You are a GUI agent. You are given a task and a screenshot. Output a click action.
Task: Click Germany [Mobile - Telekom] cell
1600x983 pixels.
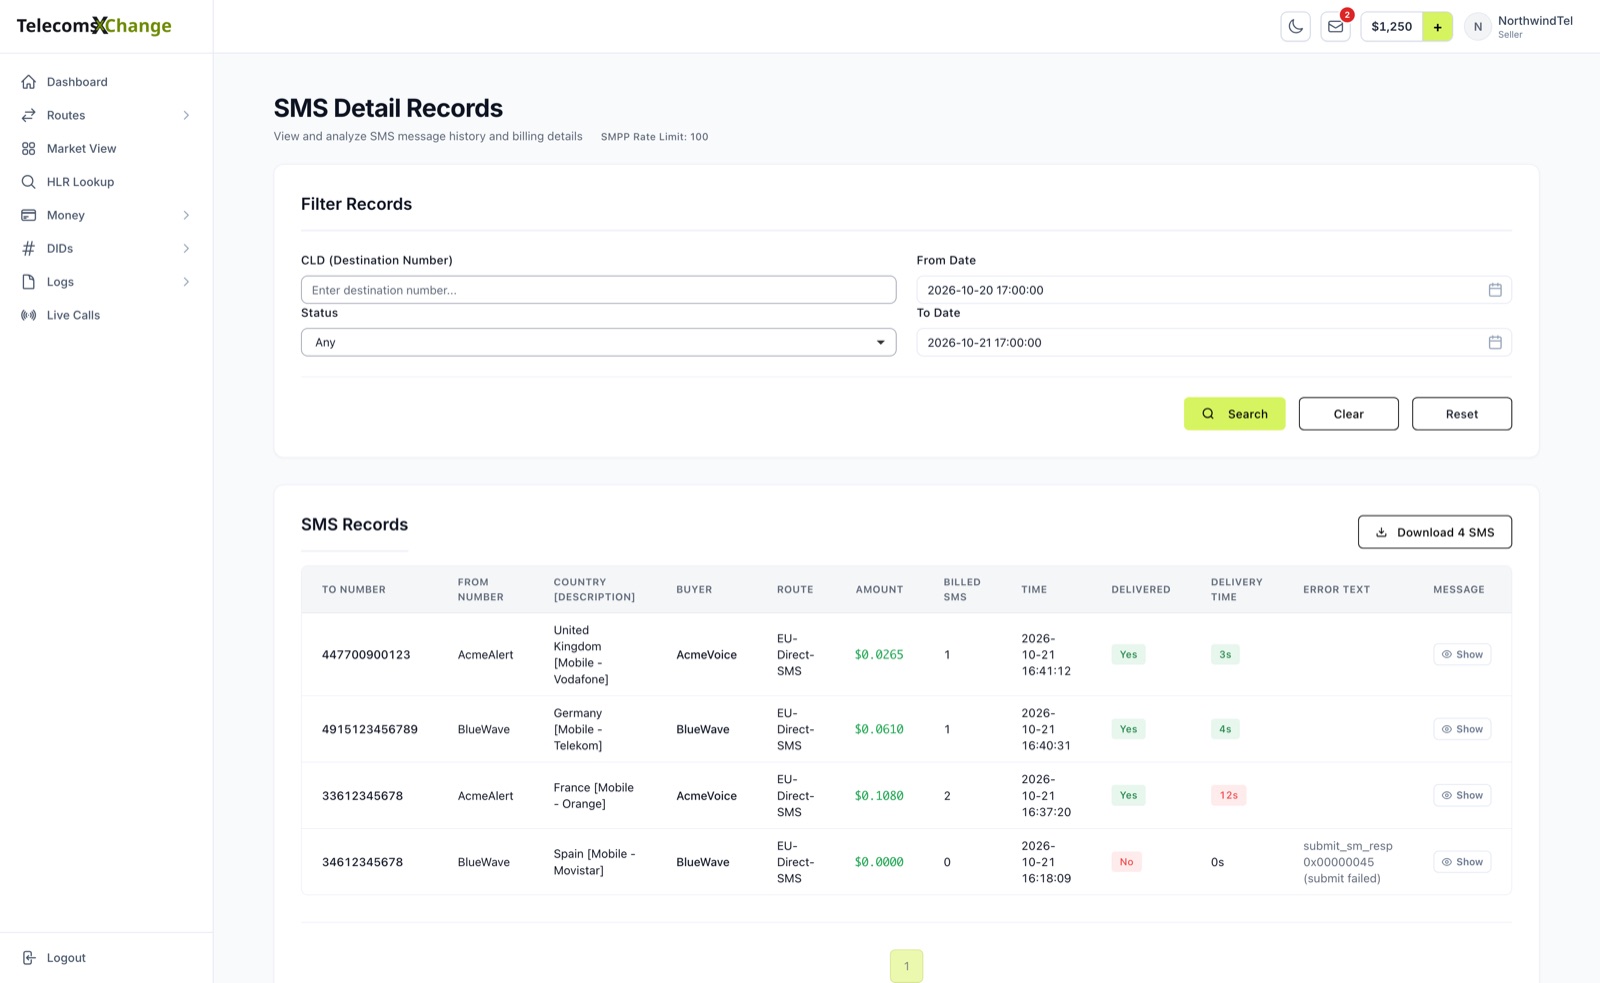[578, 729]
